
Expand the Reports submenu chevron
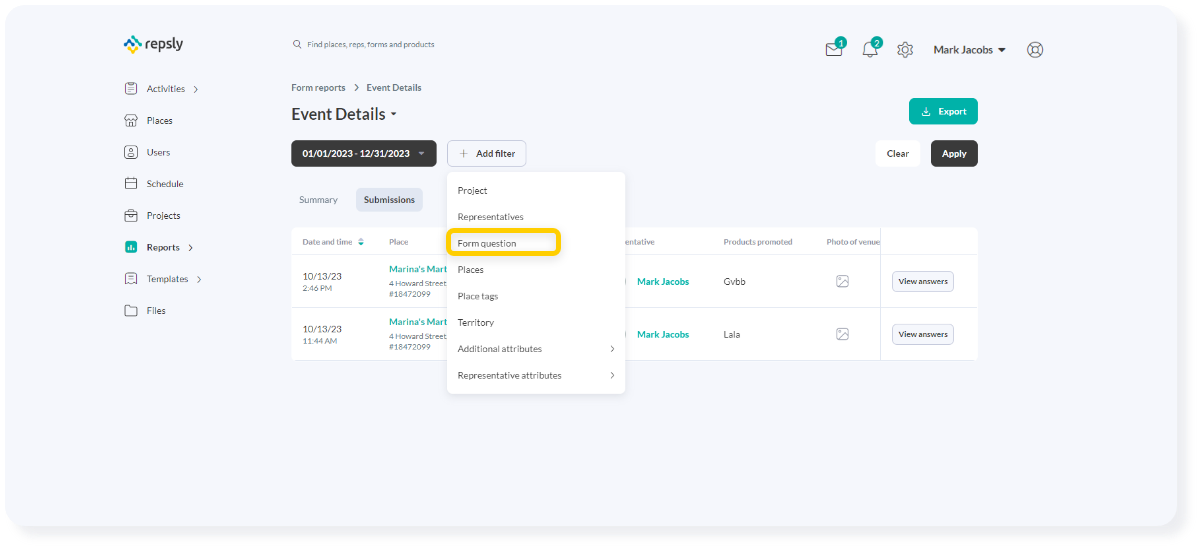coord(191,248)
